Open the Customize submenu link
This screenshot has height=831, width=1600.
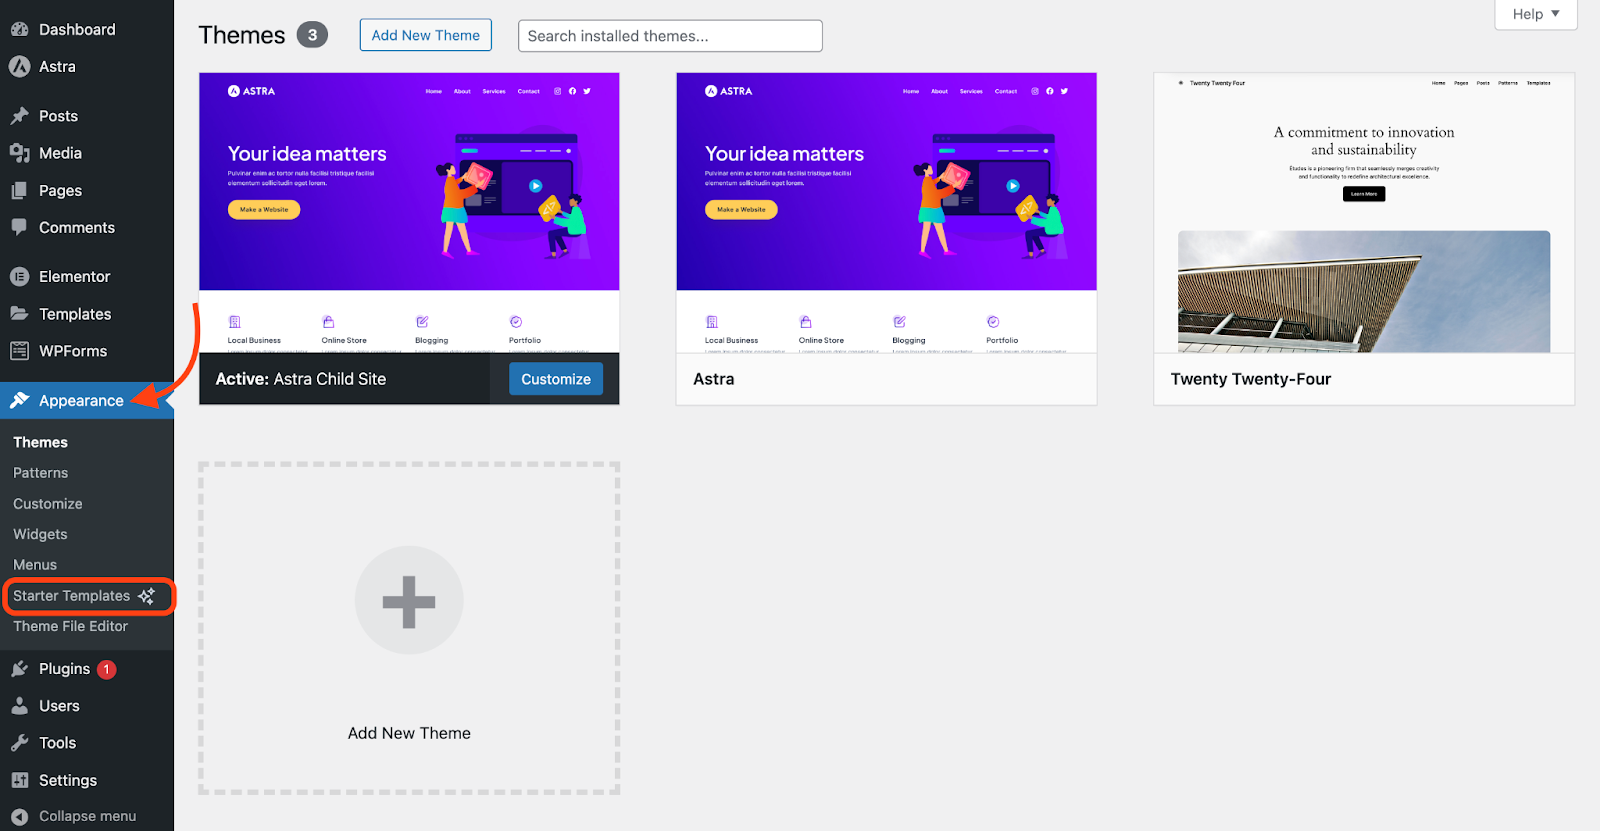coord(48,504)
